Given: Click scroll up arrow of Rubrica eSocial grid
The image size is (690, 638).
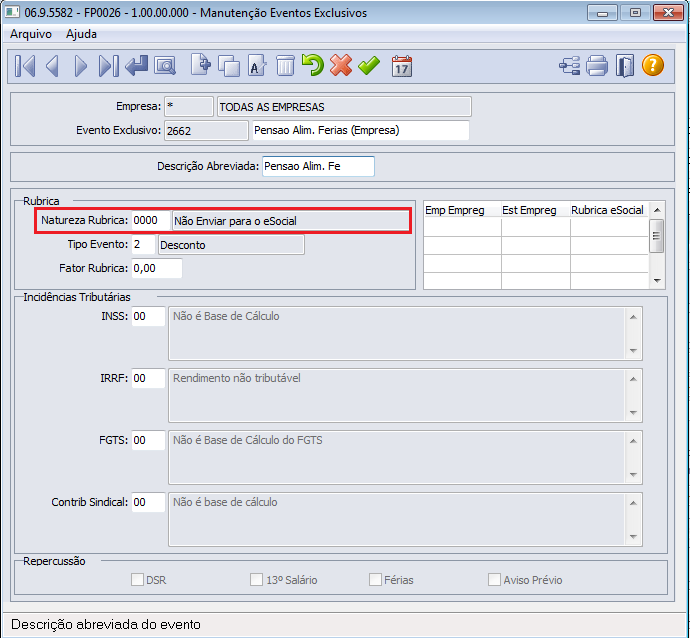Looking at the screenshot, I should point(657,210).
